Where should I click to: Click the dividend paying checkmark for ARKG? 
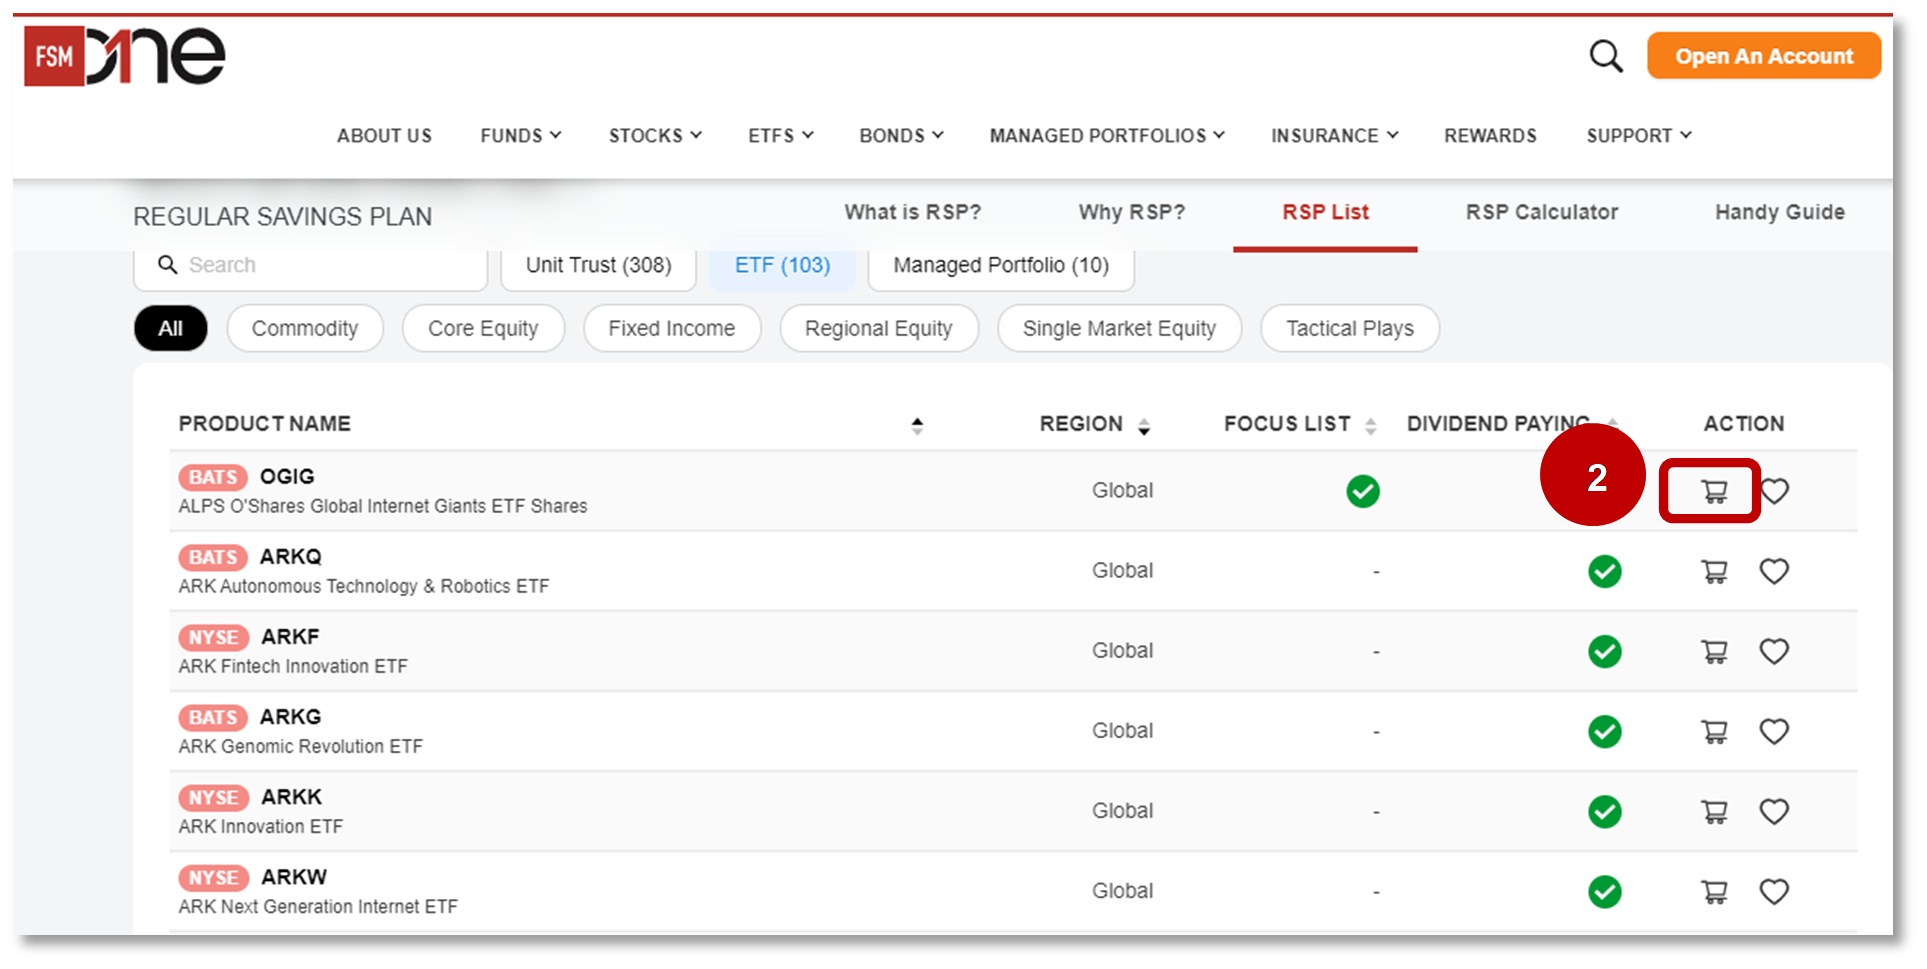[1604, 731]
